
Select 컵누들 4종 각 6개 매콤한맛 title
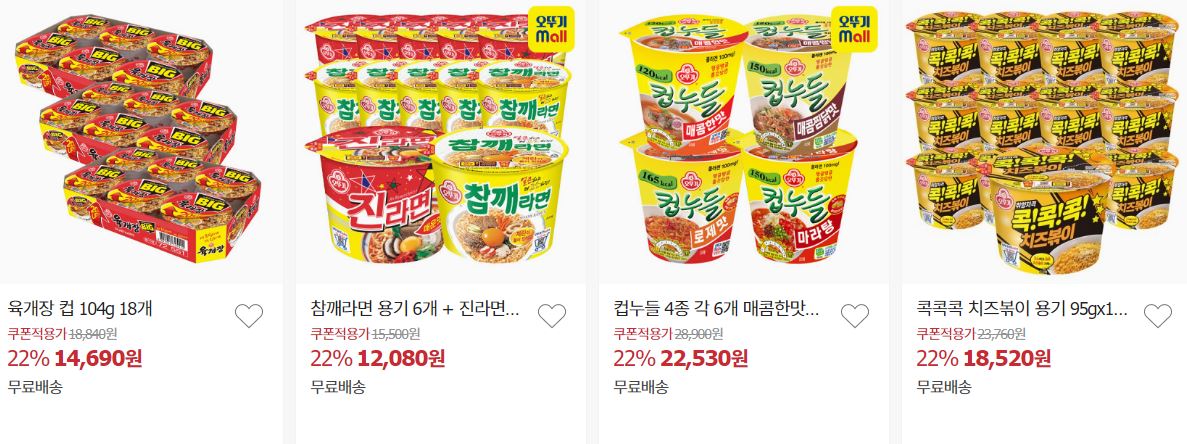(x=718, y=309)
